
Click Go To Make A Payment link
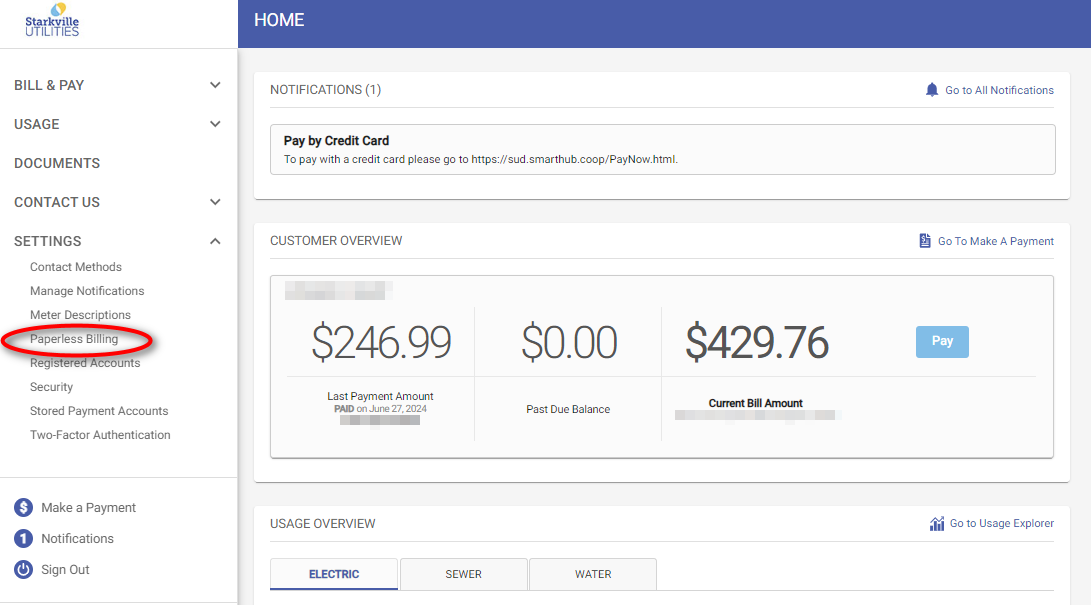996,241
